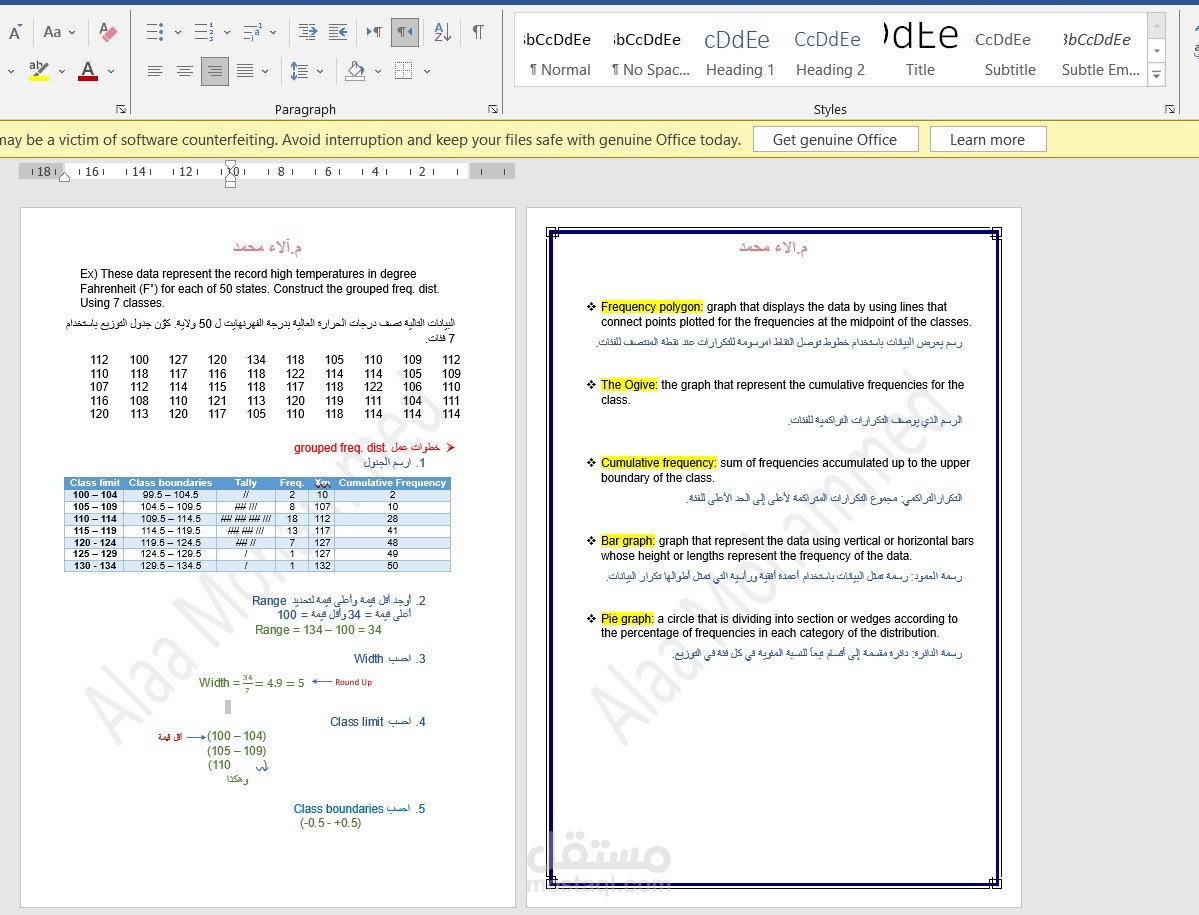1199x915 pixels.
Task: Clear all formatting with eraser icon
Action: [108, 32]
